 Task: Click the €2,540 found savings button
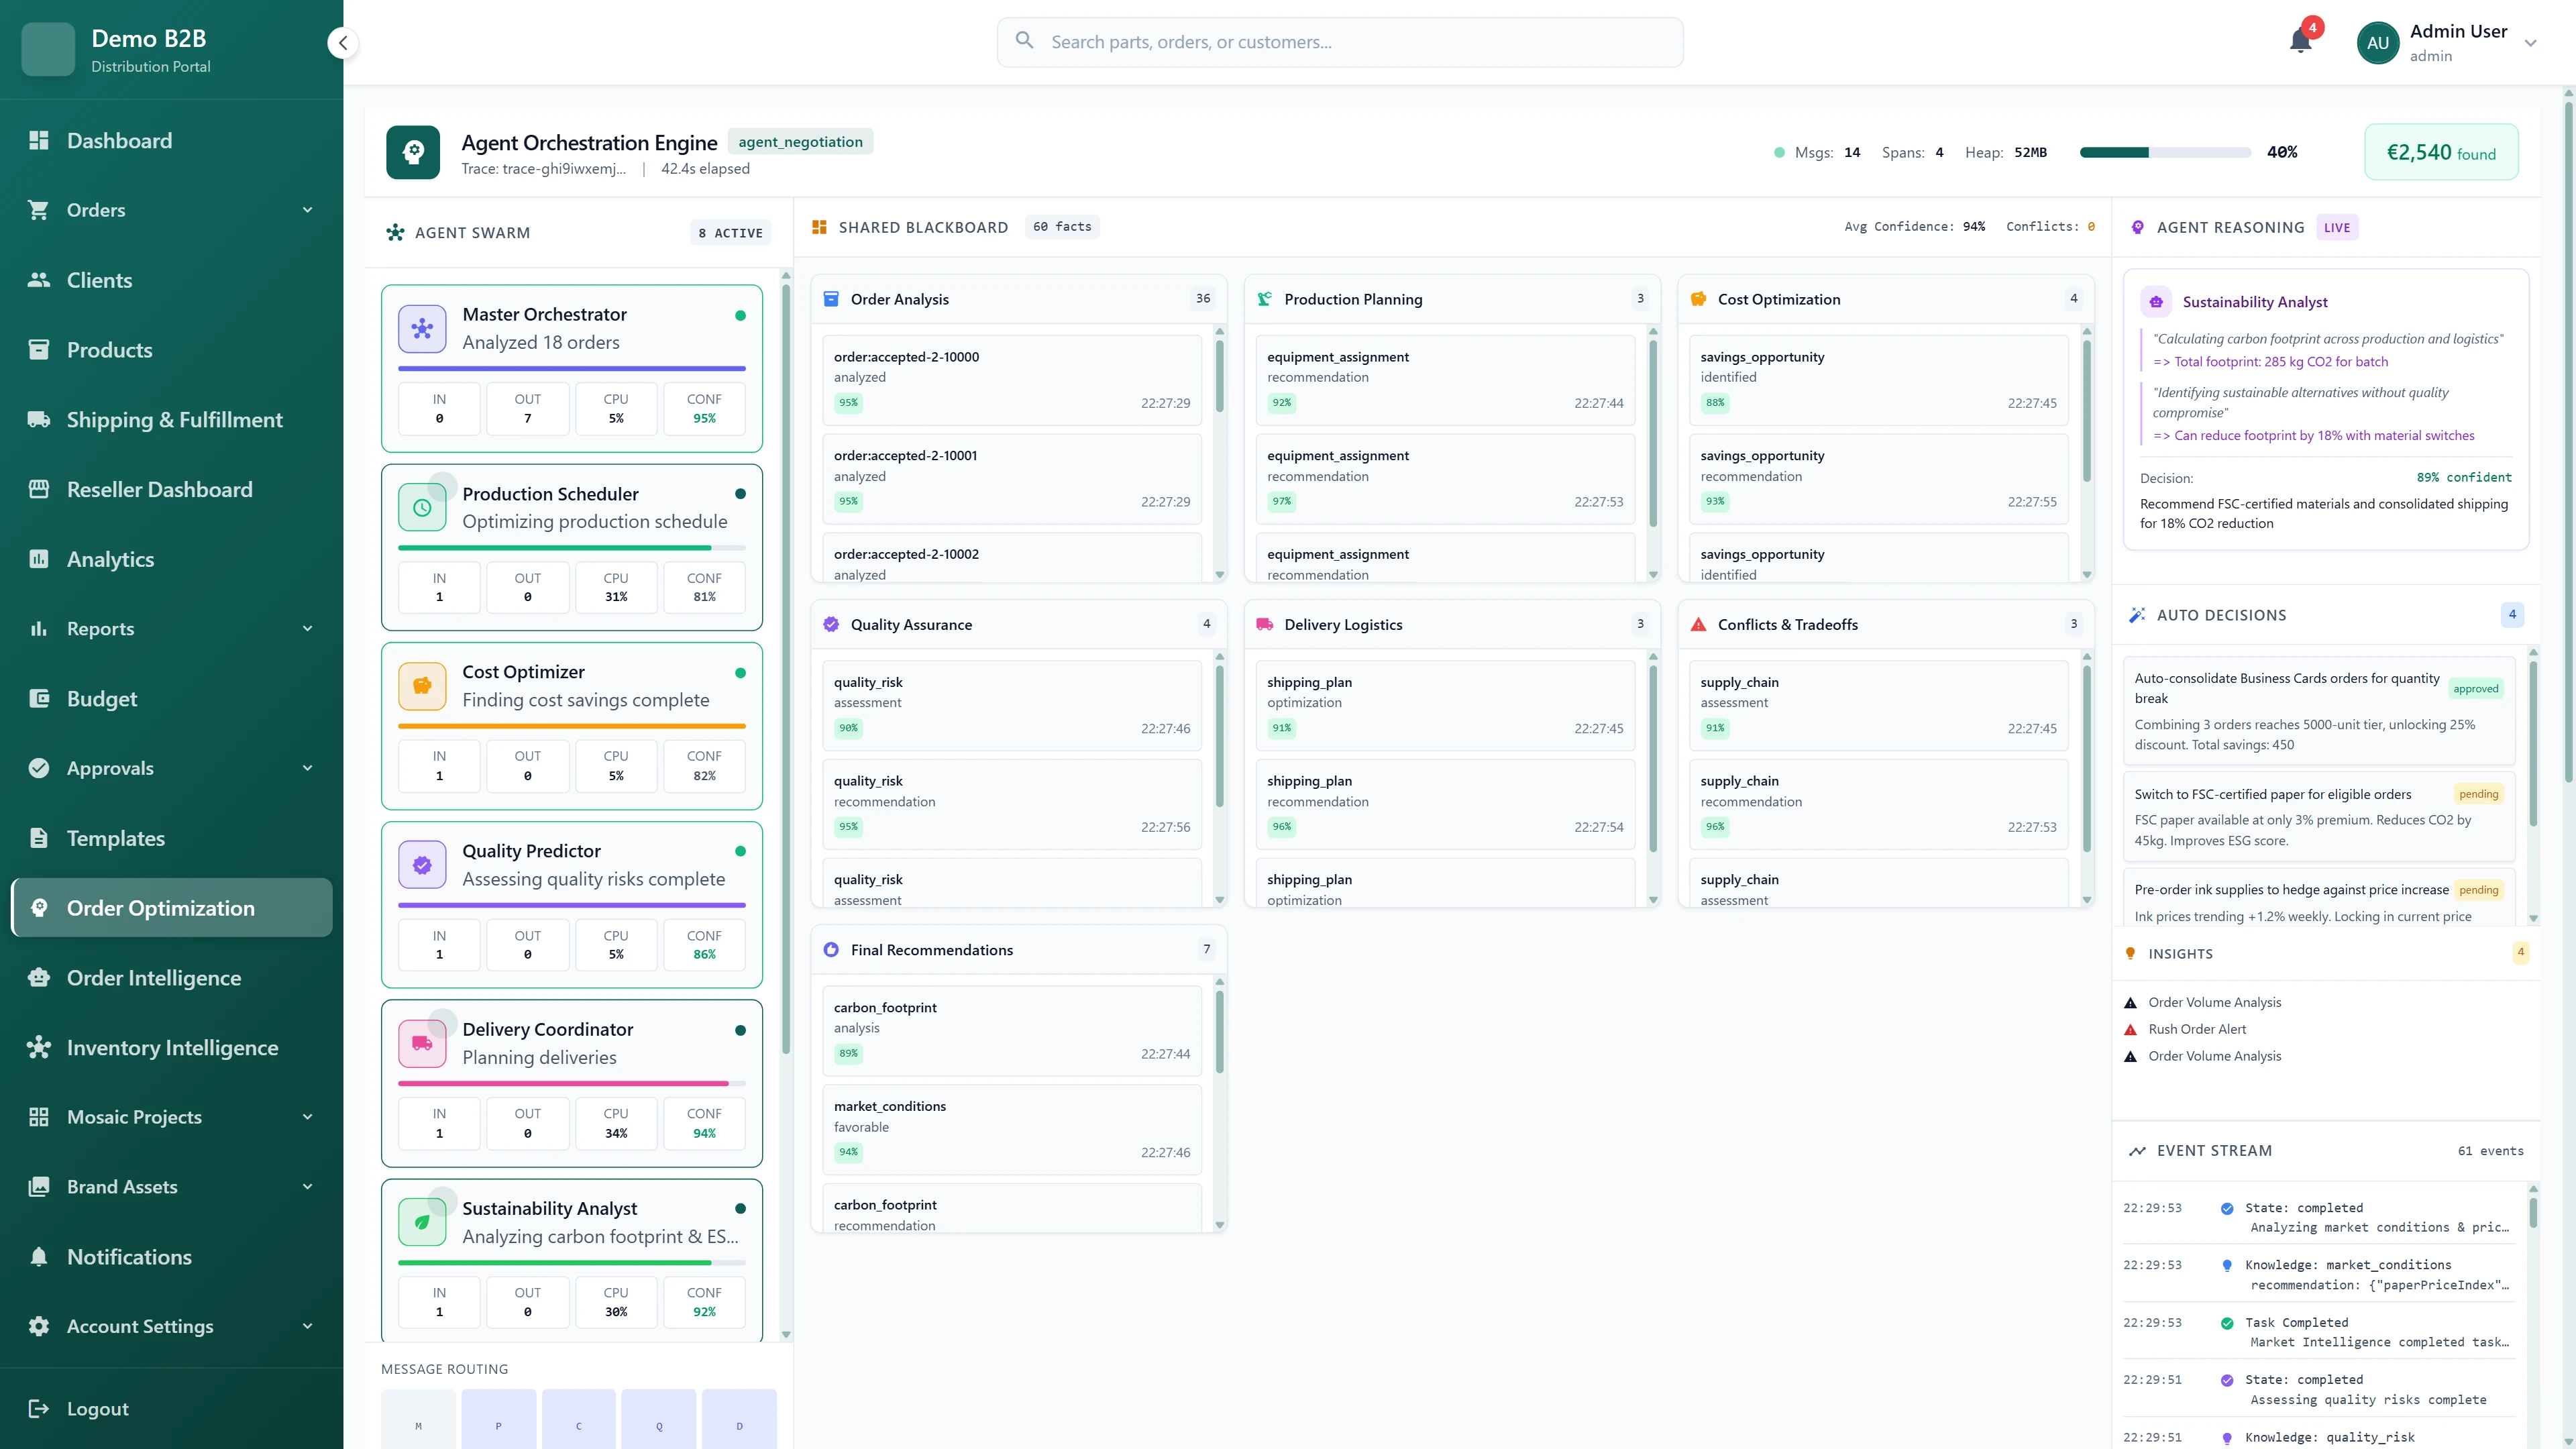[2440, 152]
